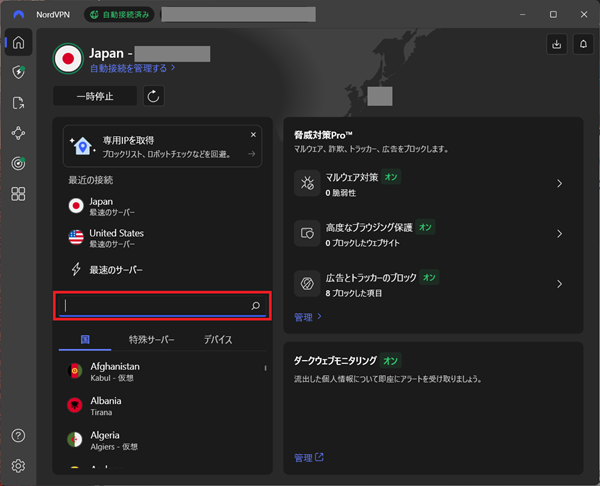Expand the マルウェア対策 row chevron

pos(559,184)
